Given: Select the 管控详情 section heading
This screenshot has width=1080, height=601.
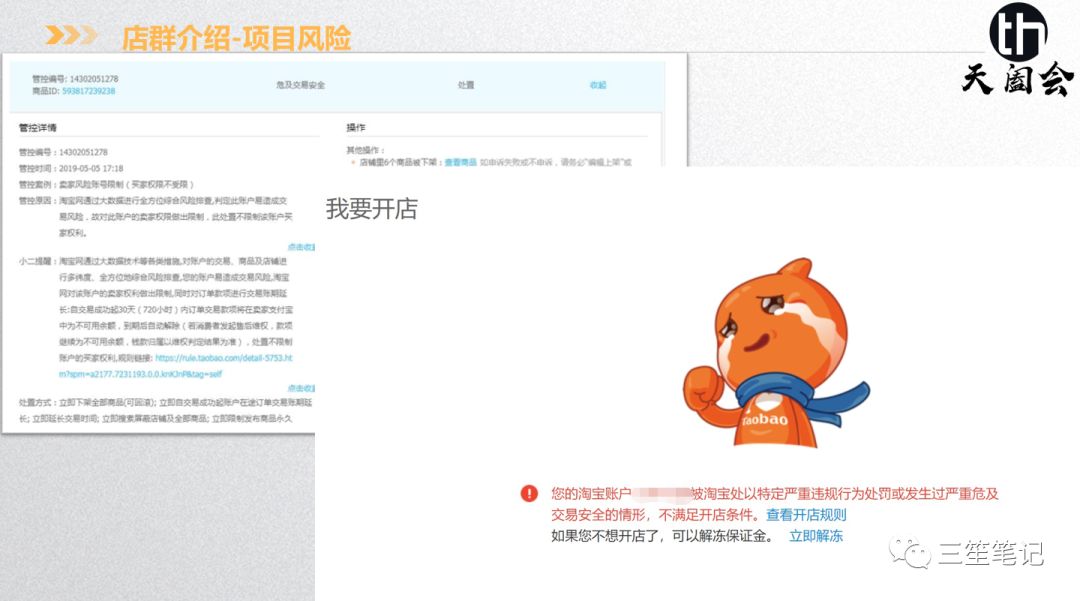Looking at the screenshot, I should tap(38, 128).
